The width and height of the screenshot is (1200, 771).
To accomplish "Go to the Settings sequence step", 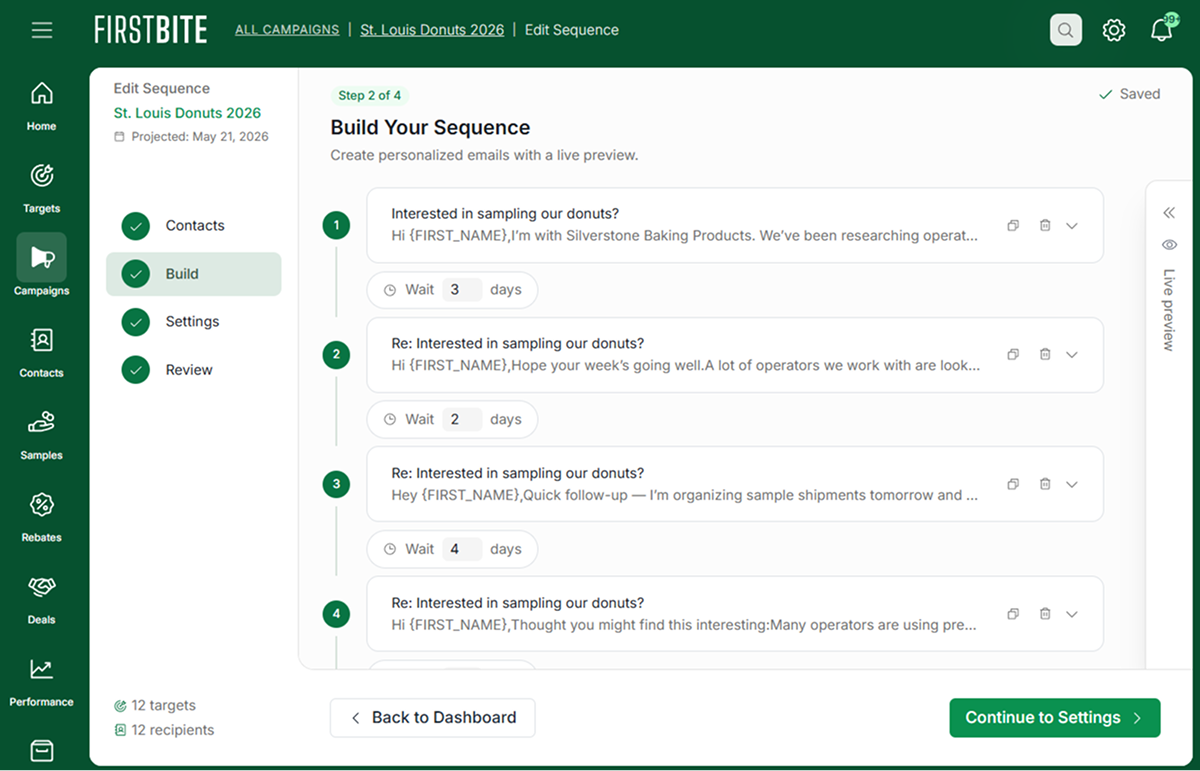I will click(194, 322).
